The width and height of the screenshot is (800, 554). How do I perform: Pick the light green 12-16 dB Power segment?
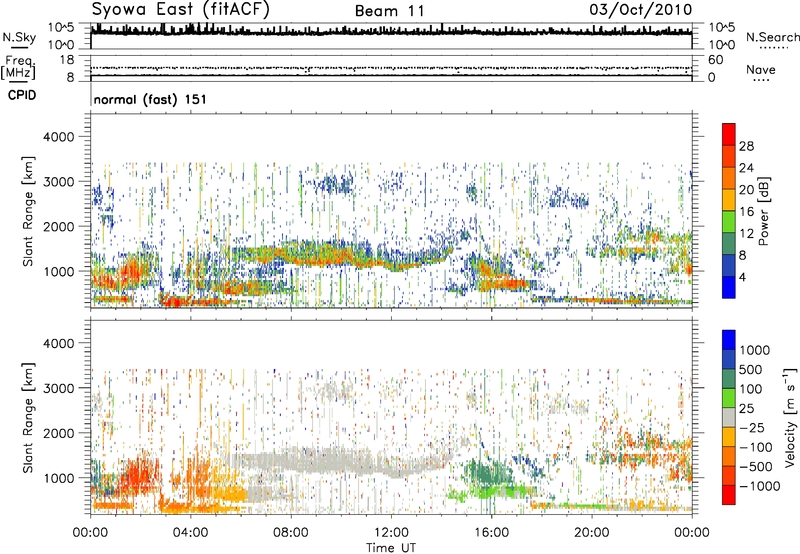(729, 222)
